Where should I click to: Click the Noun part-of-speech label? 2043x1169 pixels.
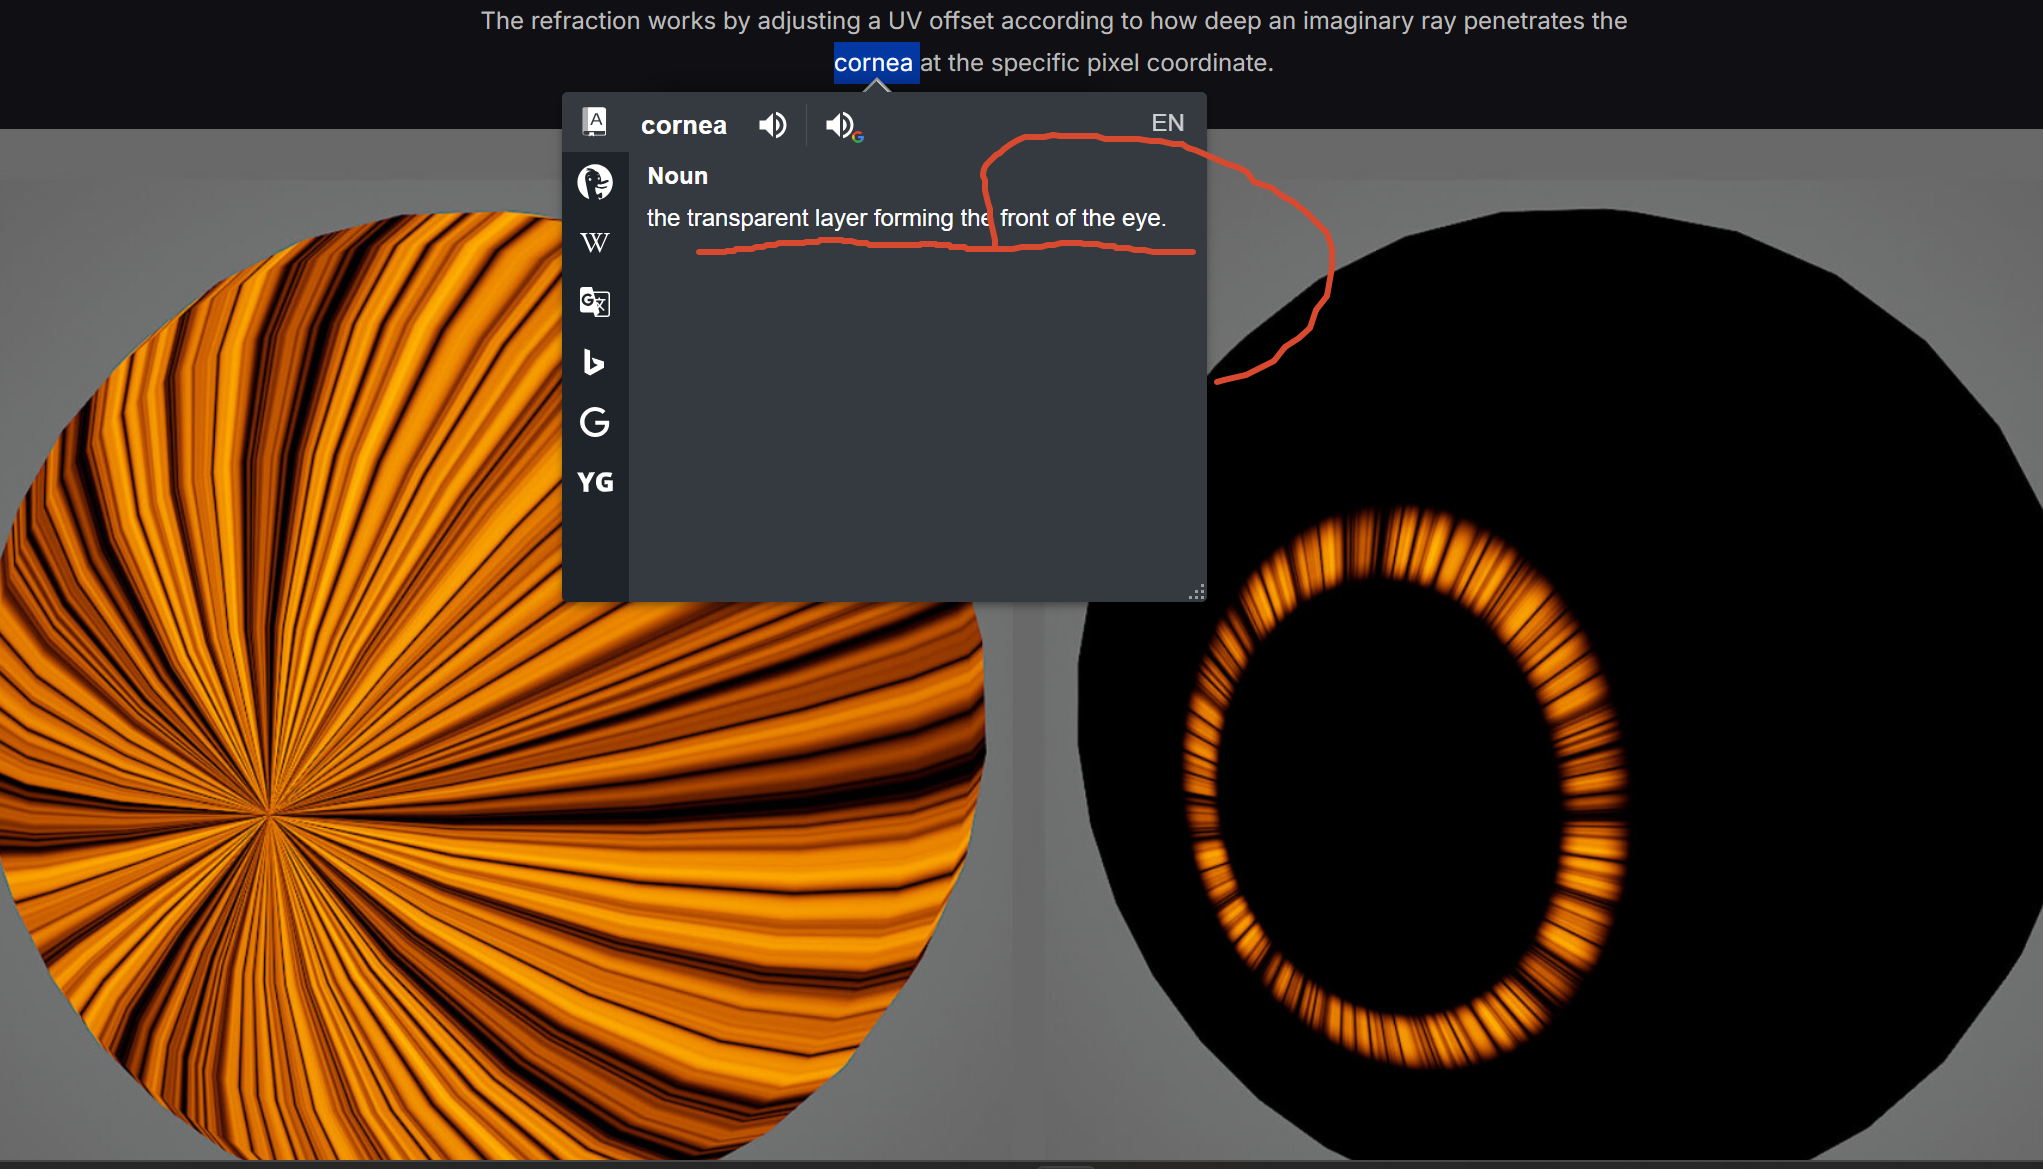click(678, 176)
